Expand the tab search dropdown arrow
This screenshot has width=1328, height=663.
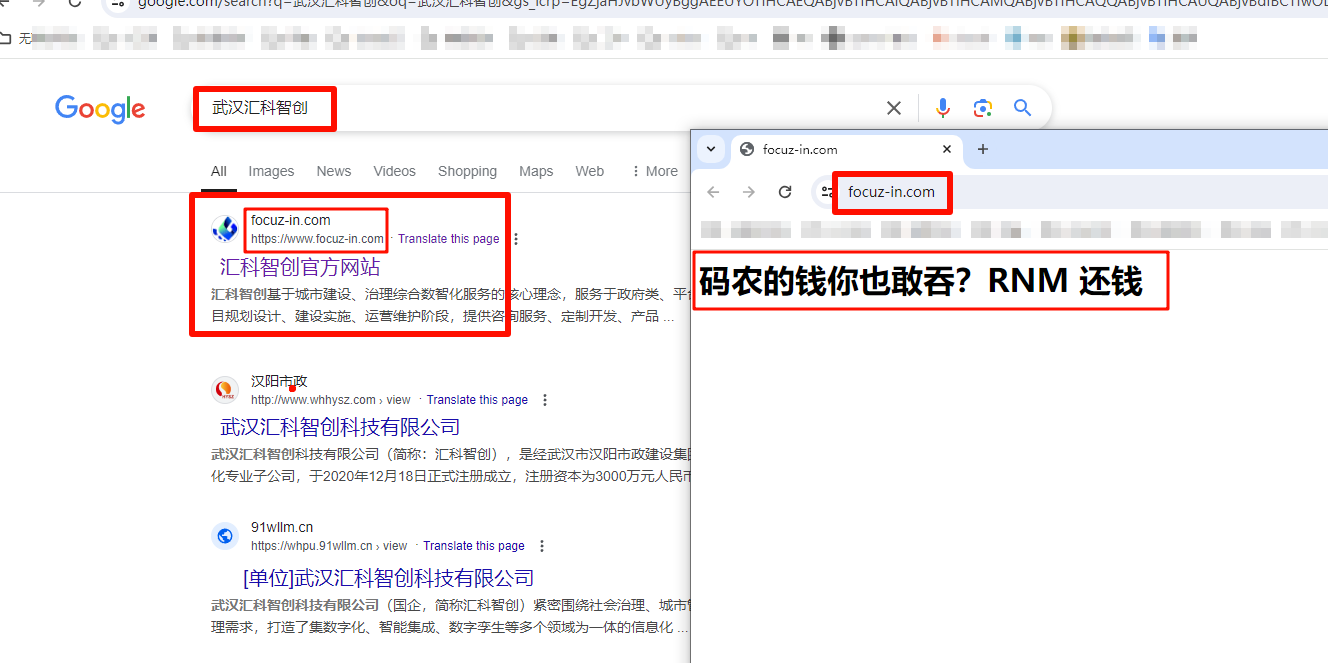[x=711, y=149]
